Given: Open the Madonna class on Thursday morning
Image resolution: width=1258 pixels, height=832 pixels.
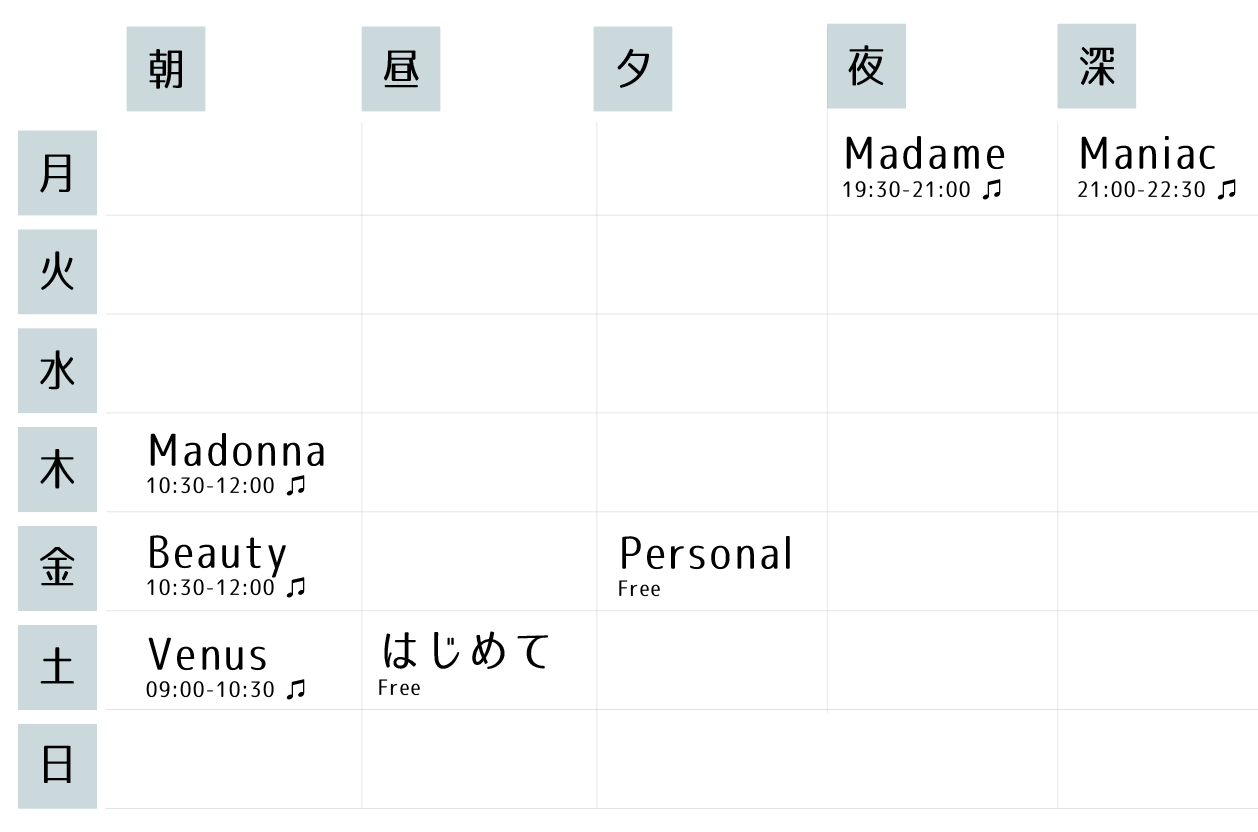Looking at the screenshot, I should click(237, 452).
